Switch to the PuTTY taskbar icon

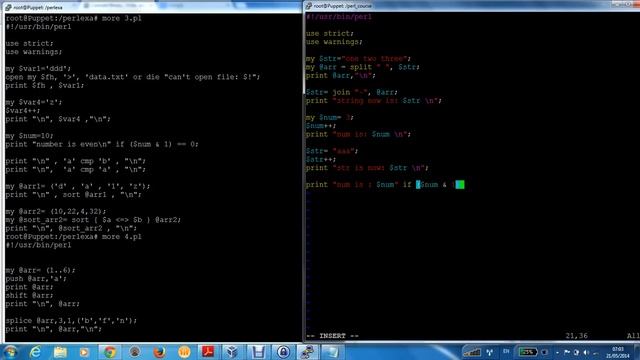click(x=307, y=352)
